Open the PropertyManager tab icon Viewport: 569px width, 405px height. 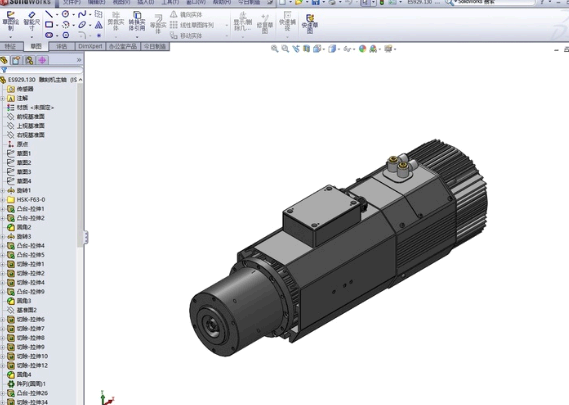point(16,60)
